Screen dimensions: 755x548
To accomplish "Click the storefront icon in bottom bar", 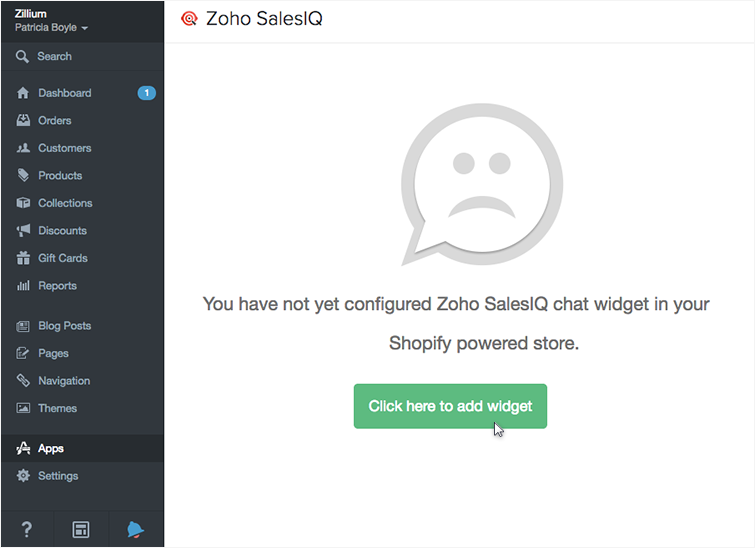I will (81, 530).
